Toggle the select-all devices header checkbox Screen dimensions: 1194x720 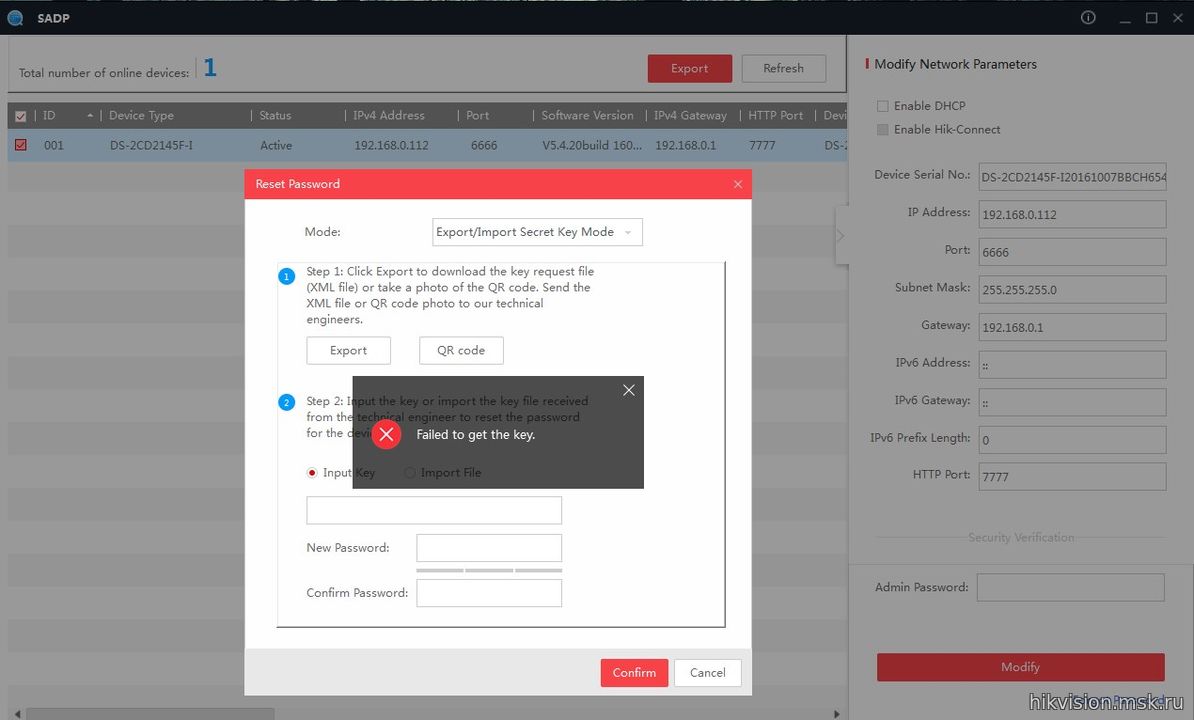tap(21, 116)
